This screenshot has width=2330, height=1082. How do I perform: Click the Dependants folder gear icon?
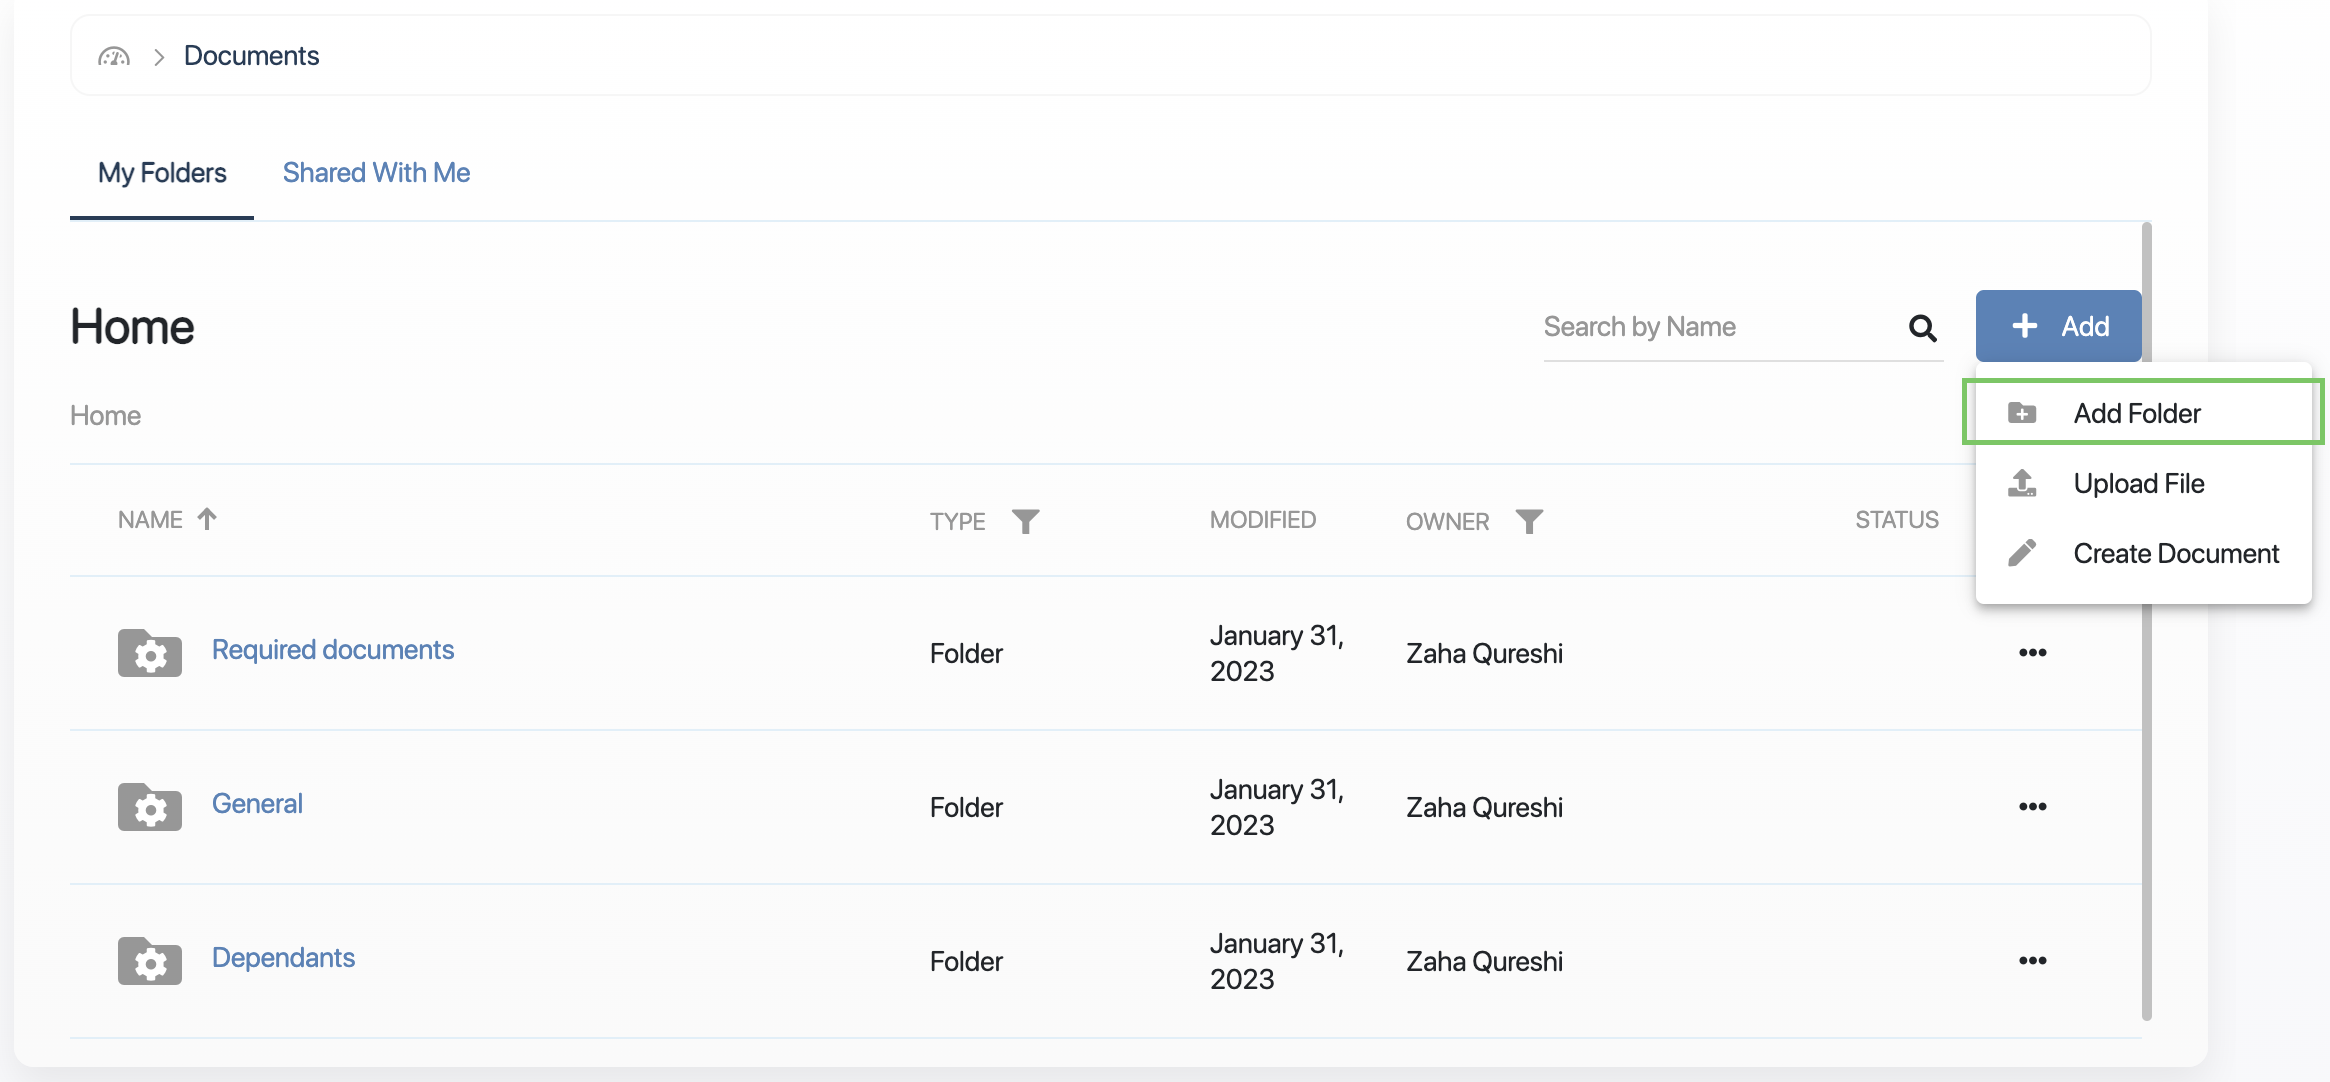tap(150, 961)
